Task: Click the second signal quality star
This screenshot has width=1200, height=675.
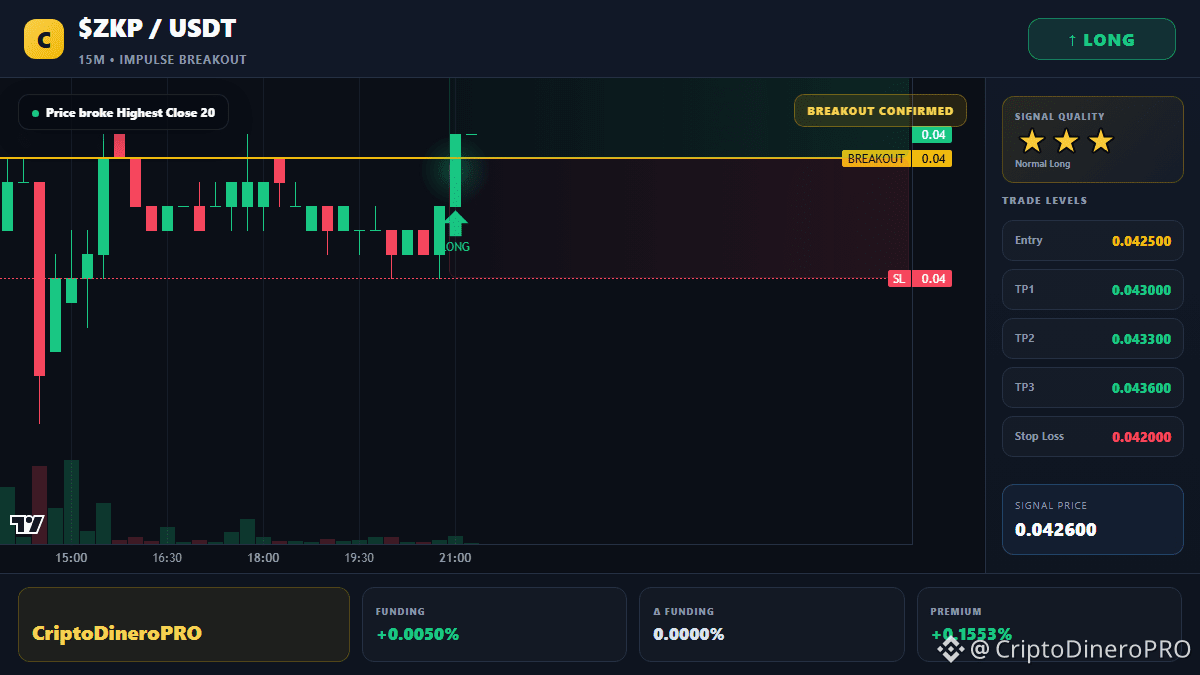Action: click(x=1066, y=141)
